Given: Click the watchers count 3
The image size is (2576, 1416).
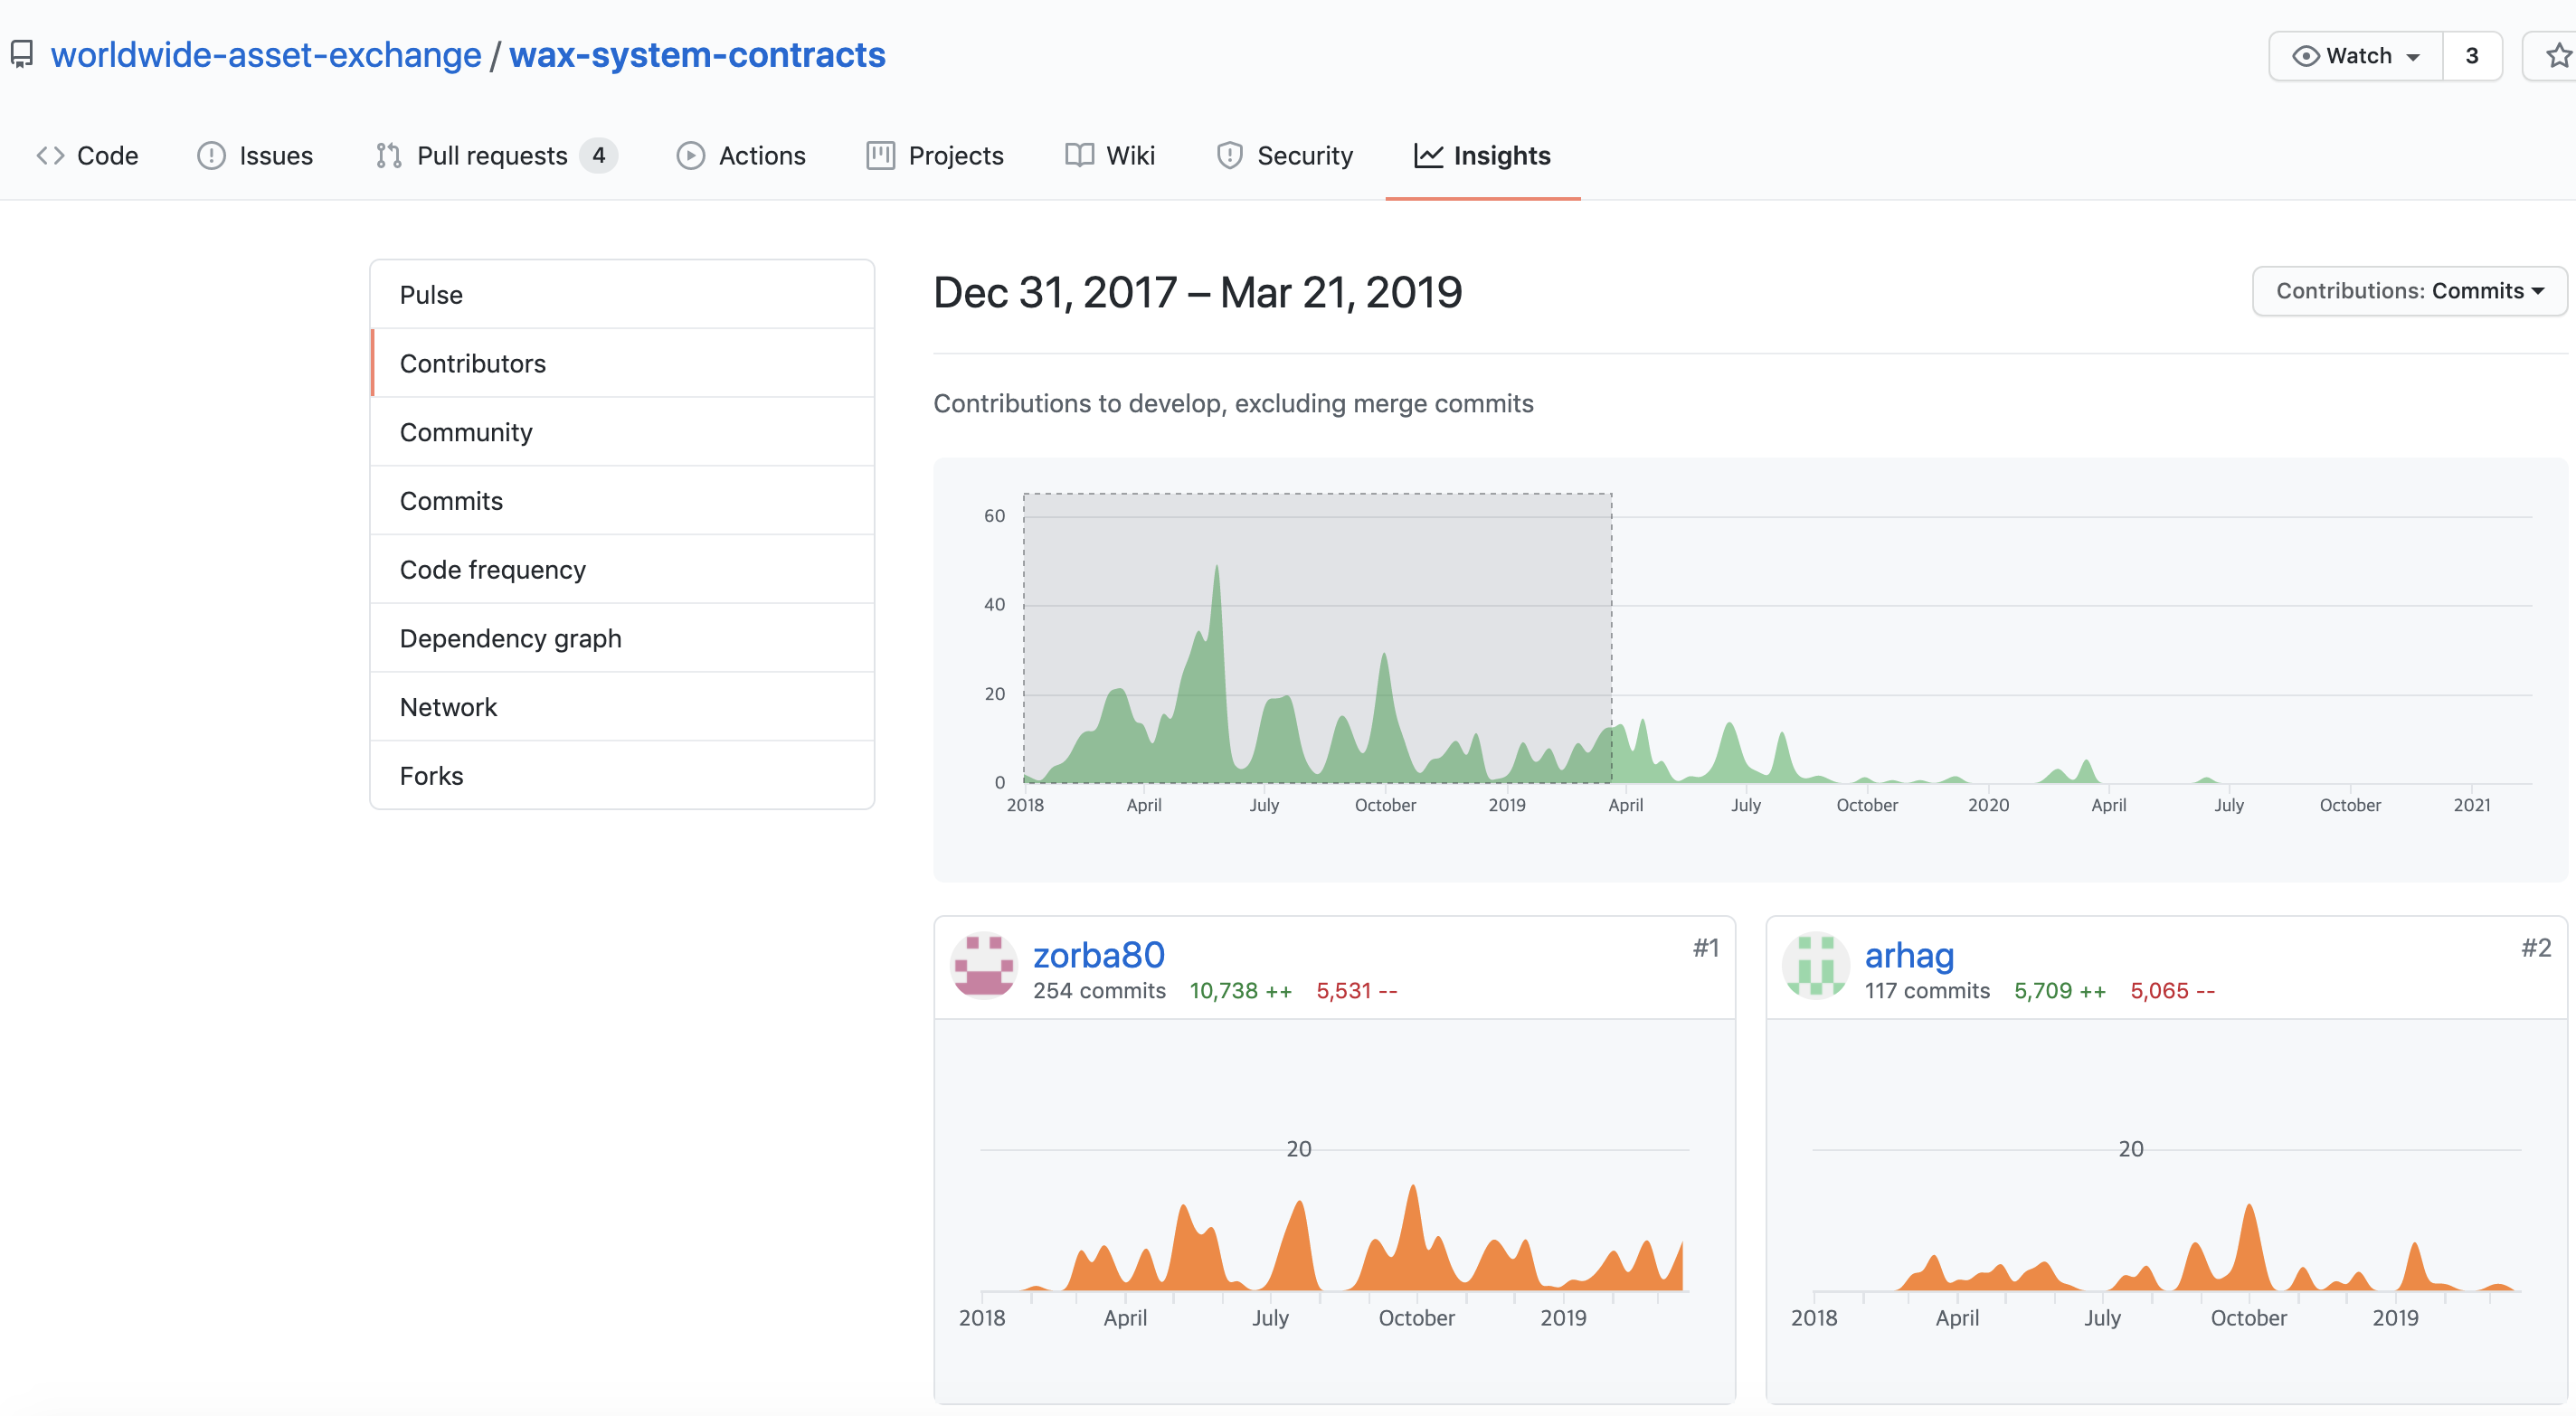Looking at the screenshot, I should [2471, 56].
